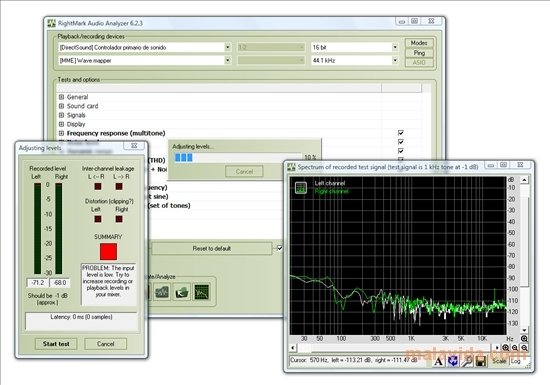Viewport: 550px width, 385px height.
Task: Open the Scale Log dropdown in the spectrum window
Action: point(519,361)
